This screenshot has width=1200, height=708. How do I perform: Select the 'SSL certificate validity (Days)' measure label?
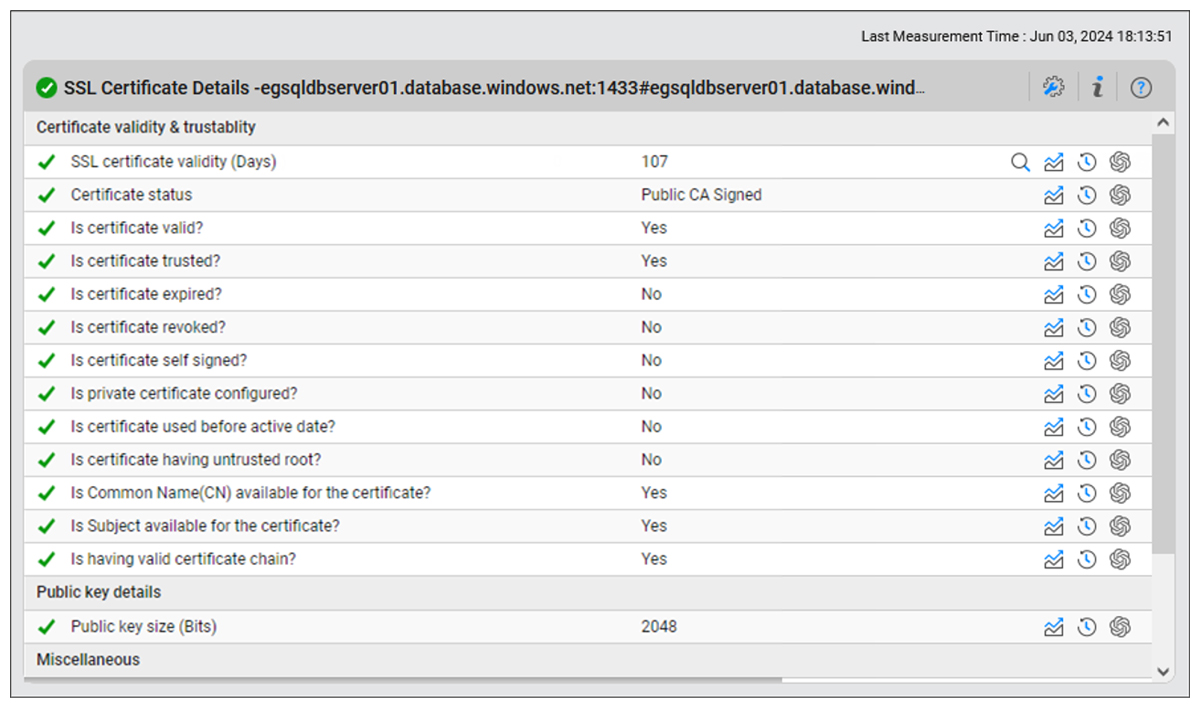click(x=173, y=162)
